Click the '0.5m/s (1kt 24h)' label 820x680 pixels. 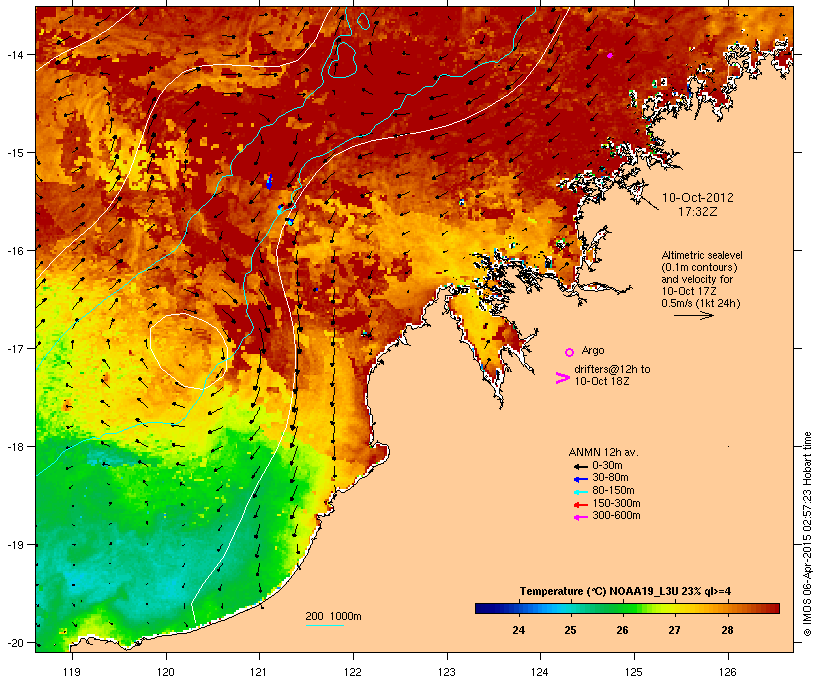[701, 303]
